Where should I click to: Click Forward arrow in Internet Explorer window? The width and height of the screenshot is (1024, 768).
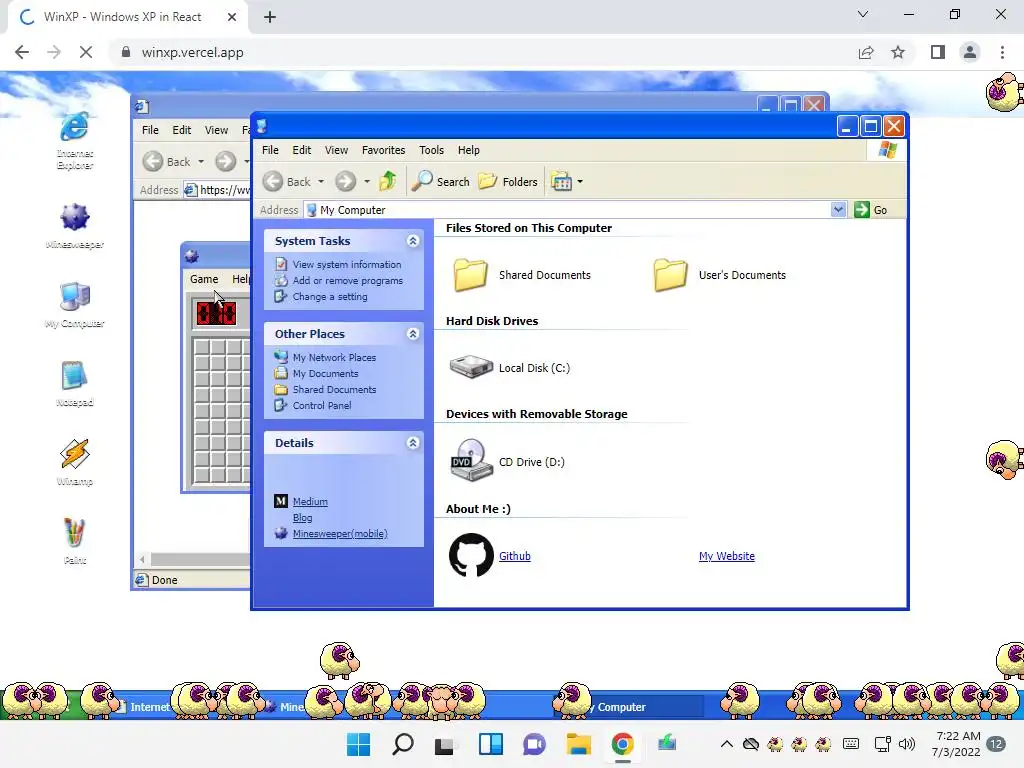[225, 161]
